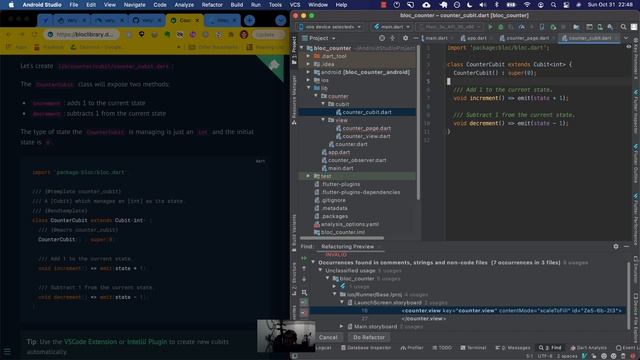640x360 pixels.
Task: Open the Analyze menu
Action: [184, 5]
